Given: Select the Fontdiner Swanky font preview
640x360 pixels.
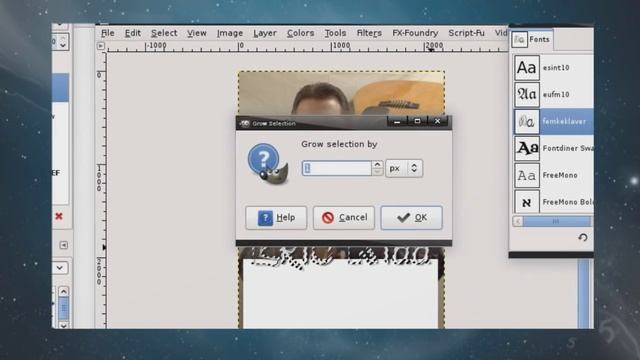Looking at the screenshot, I should (x=527, y=148).
